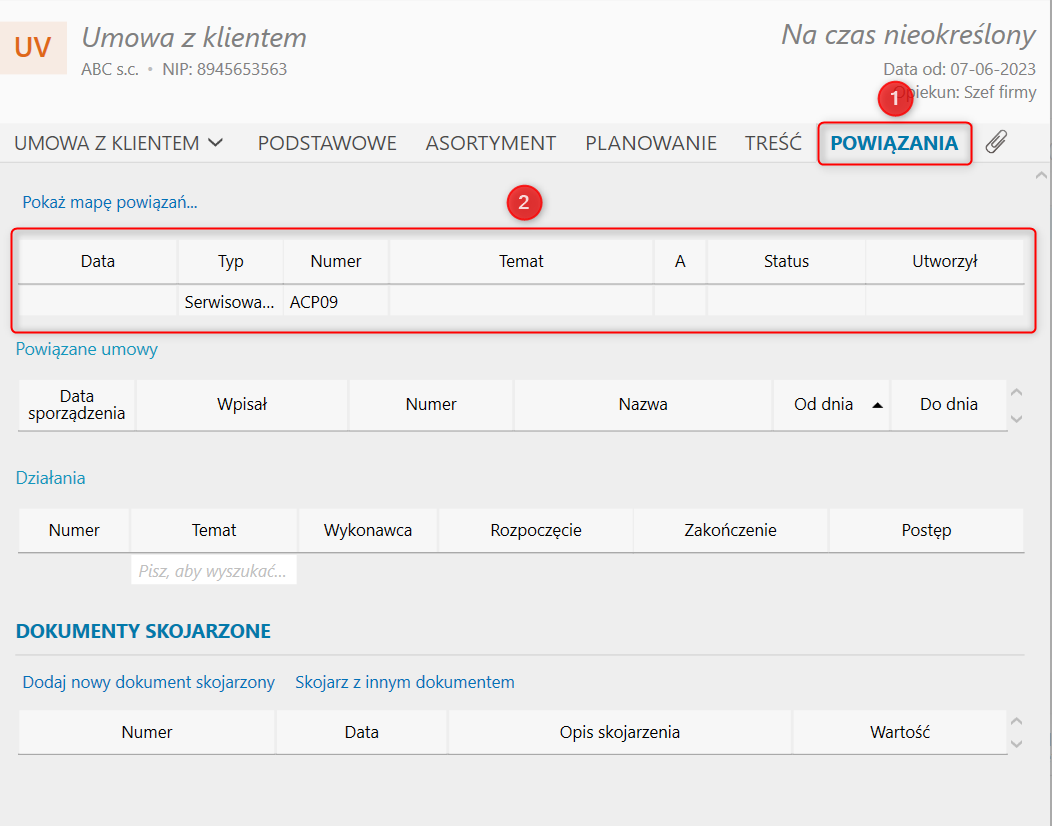This screenshot has height=826, width=1052.
Task: Click the Pokaż mapę powiązań link
Action: (110, 202)
